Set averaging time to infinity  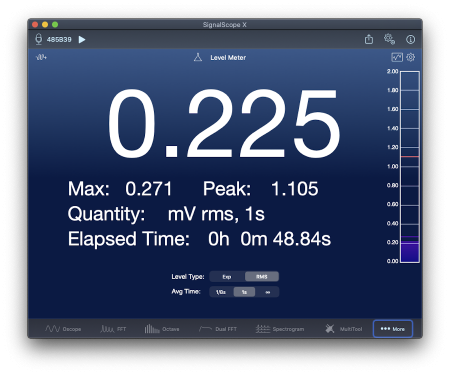pos(267,292)
